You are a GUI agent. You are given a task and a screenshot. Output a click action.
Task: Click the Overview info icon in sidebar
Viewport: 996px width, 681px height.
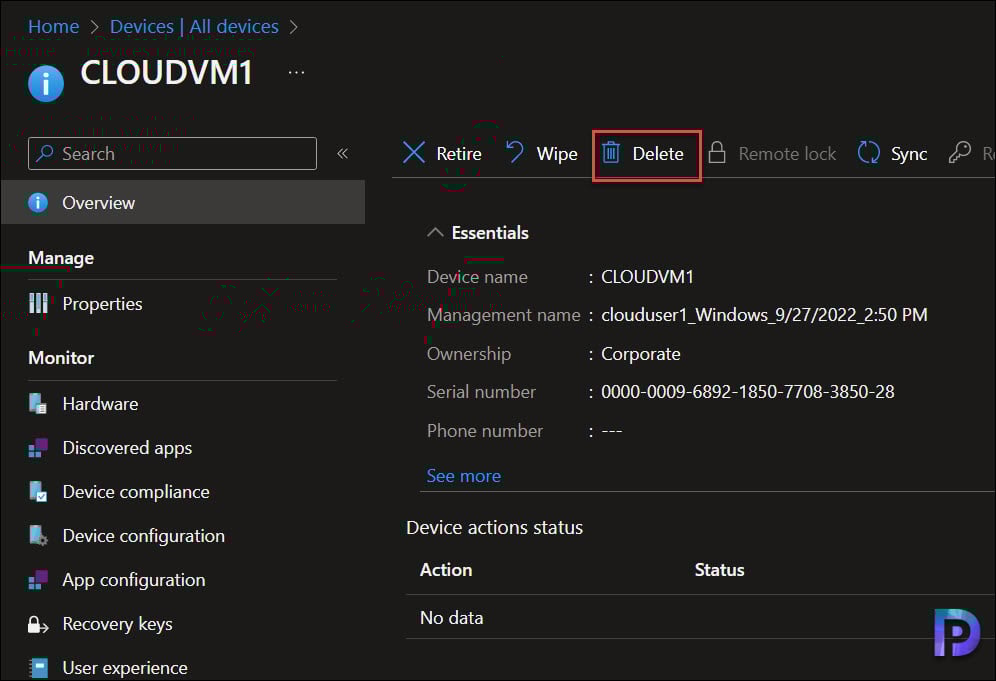tap(37, 203)
